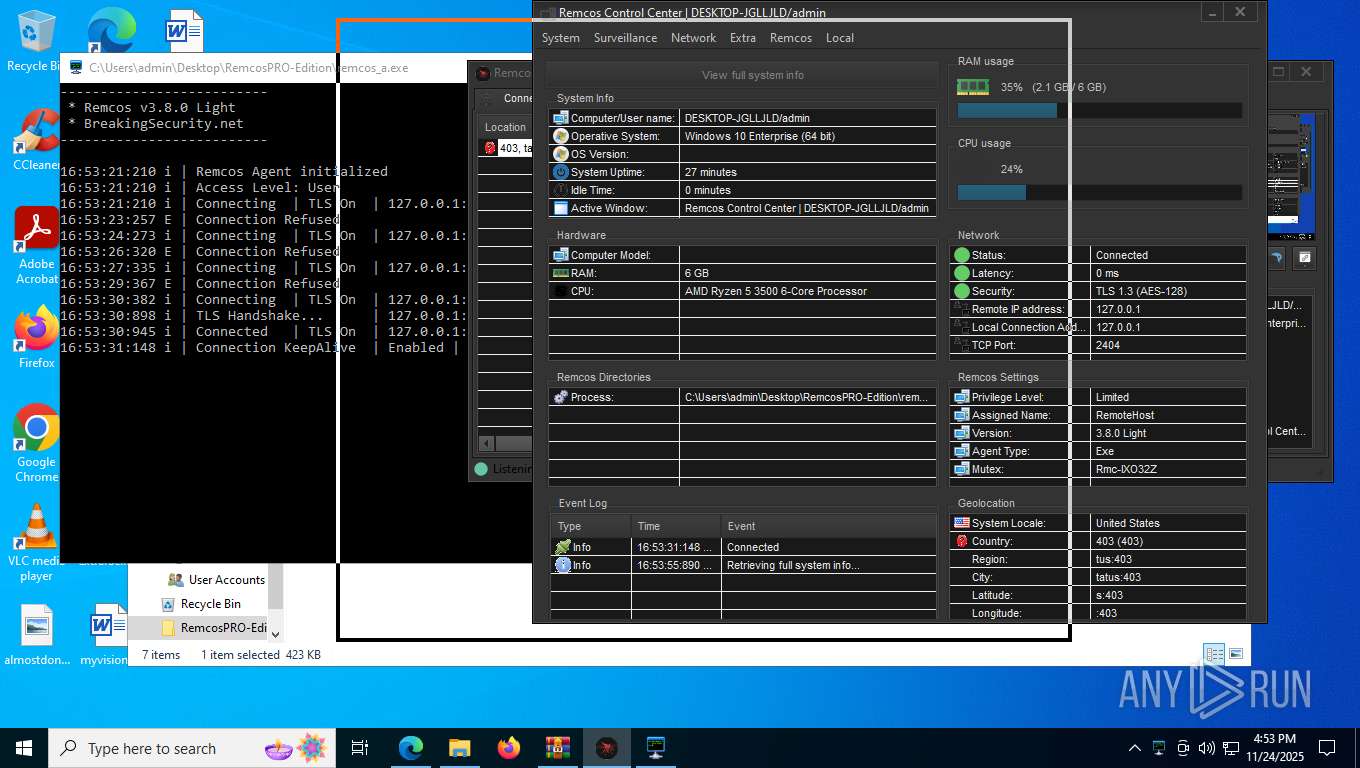Open the Extra menu
This screenshot has width=1360, height=768.
[743, 38]
